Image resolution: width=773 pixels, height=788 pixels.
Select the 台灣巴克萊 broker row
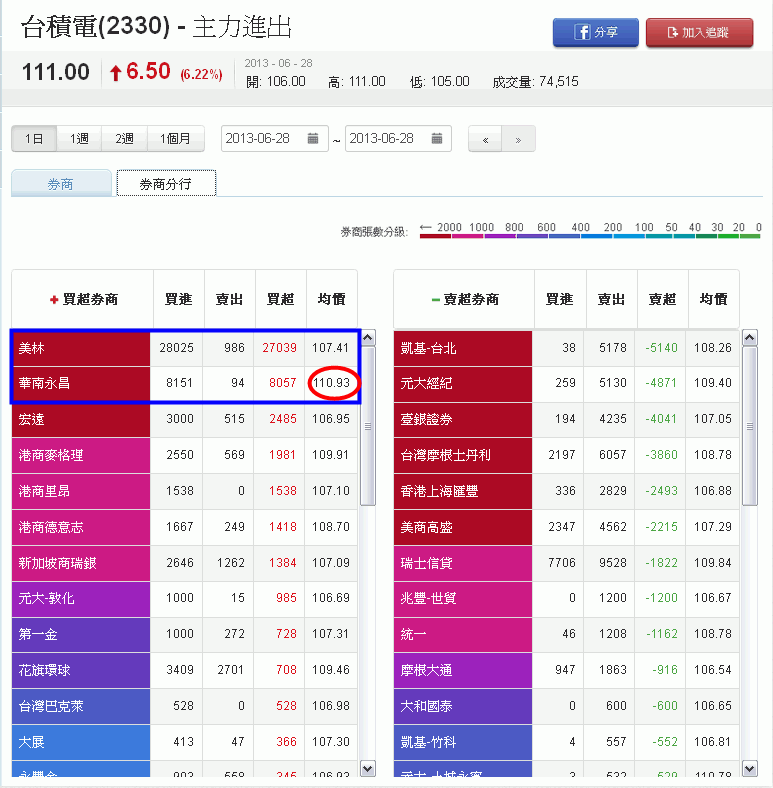pyautogui.click(x=184, y=706)
